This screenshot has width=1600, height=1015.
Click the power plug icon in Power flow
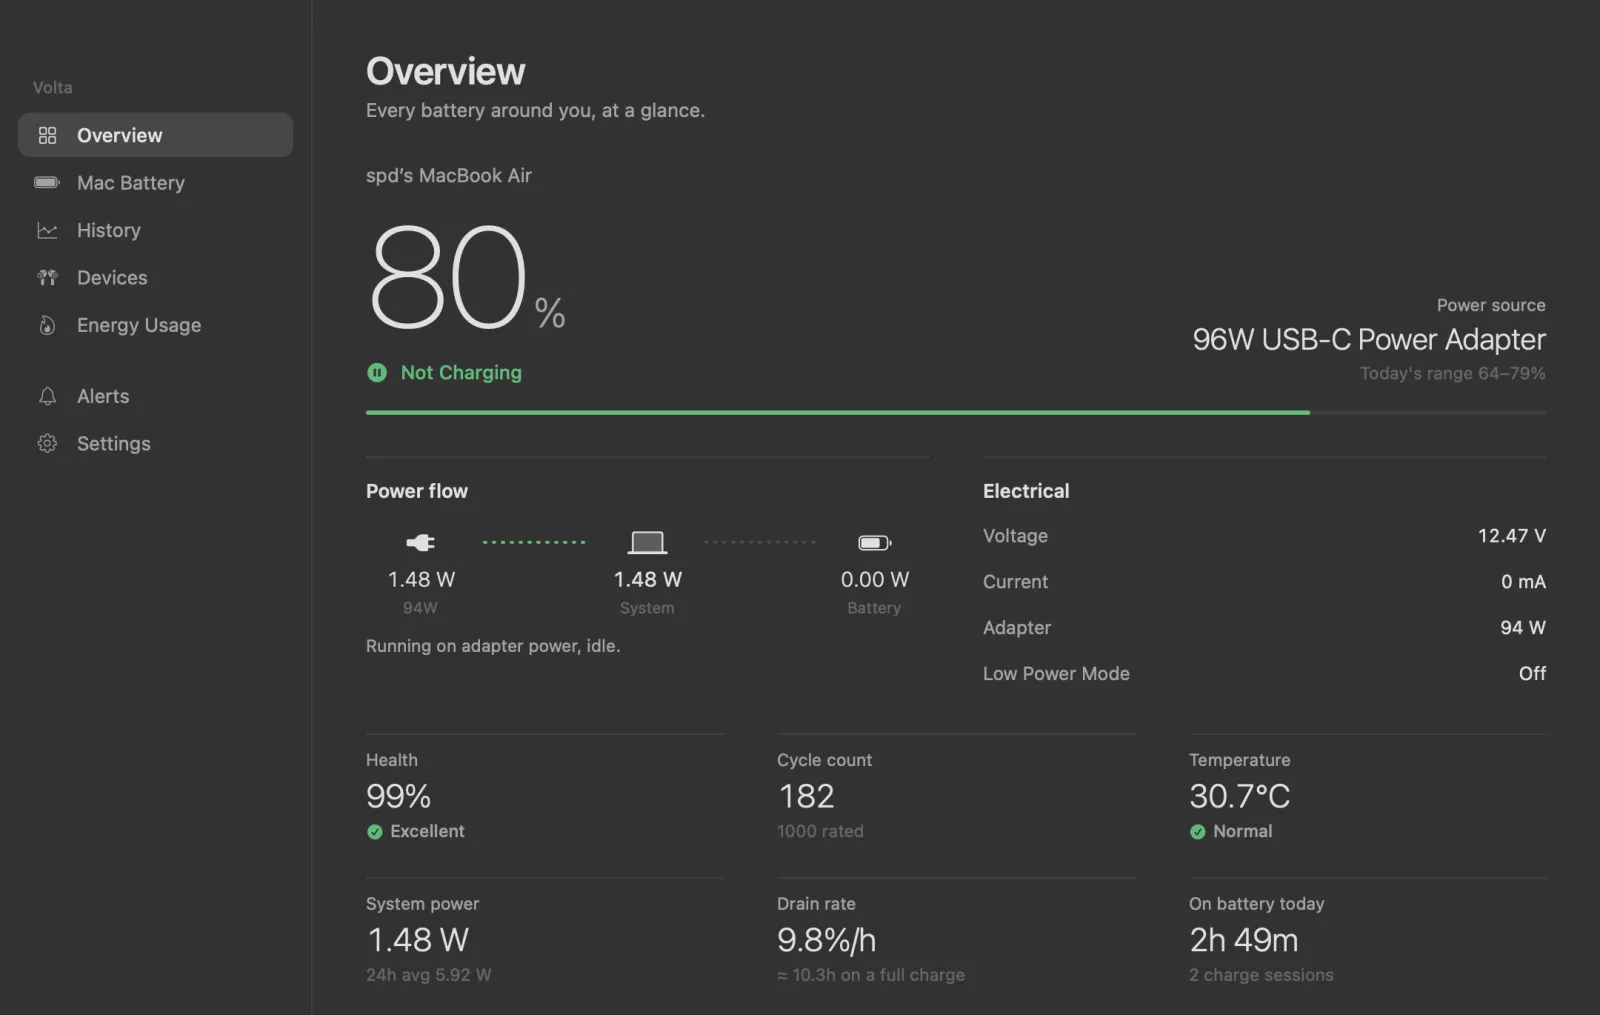point(420,542)
